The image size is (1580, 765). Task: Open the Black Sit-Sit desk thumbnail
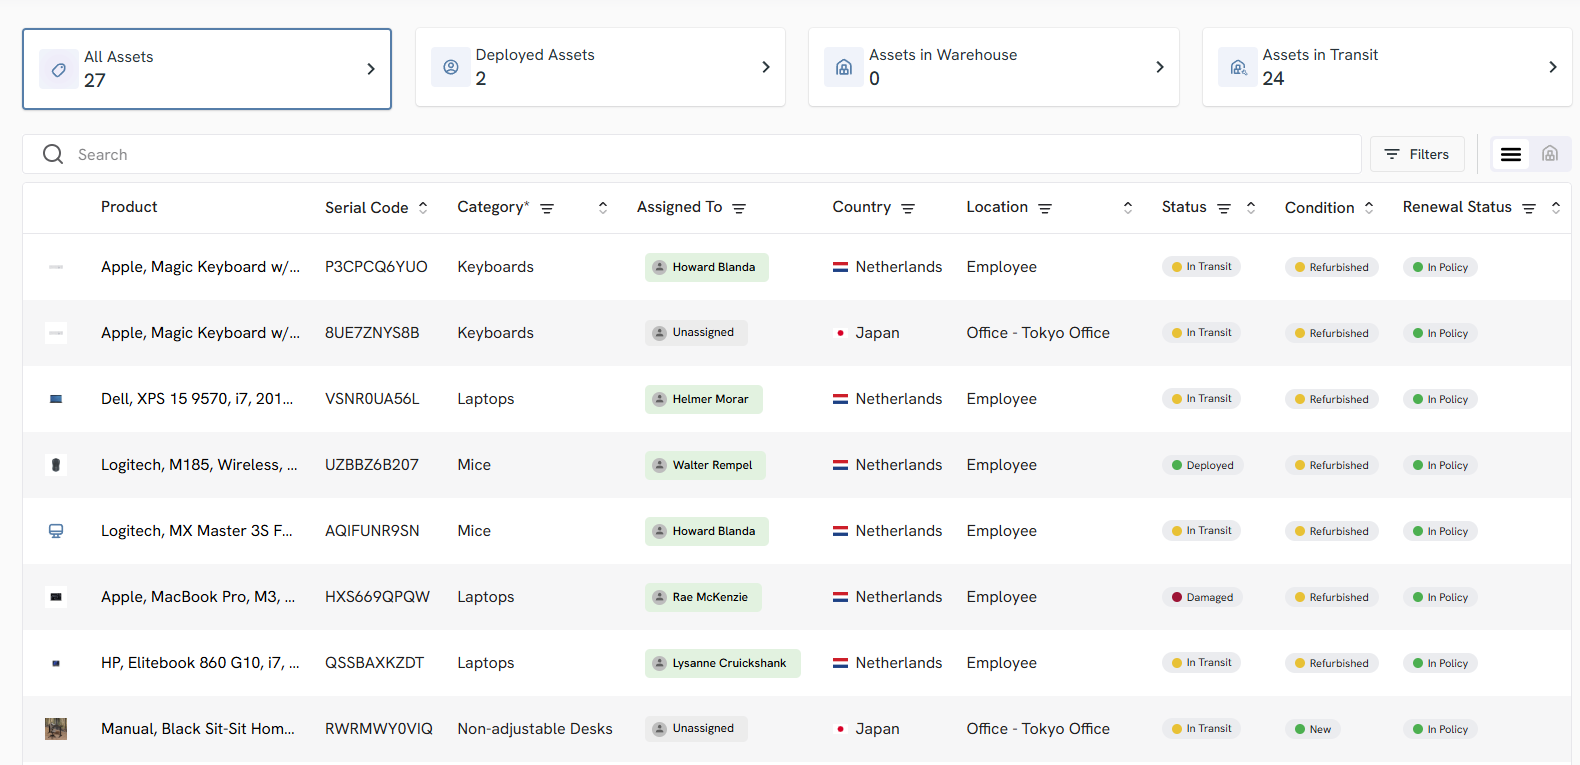(56, 729)
